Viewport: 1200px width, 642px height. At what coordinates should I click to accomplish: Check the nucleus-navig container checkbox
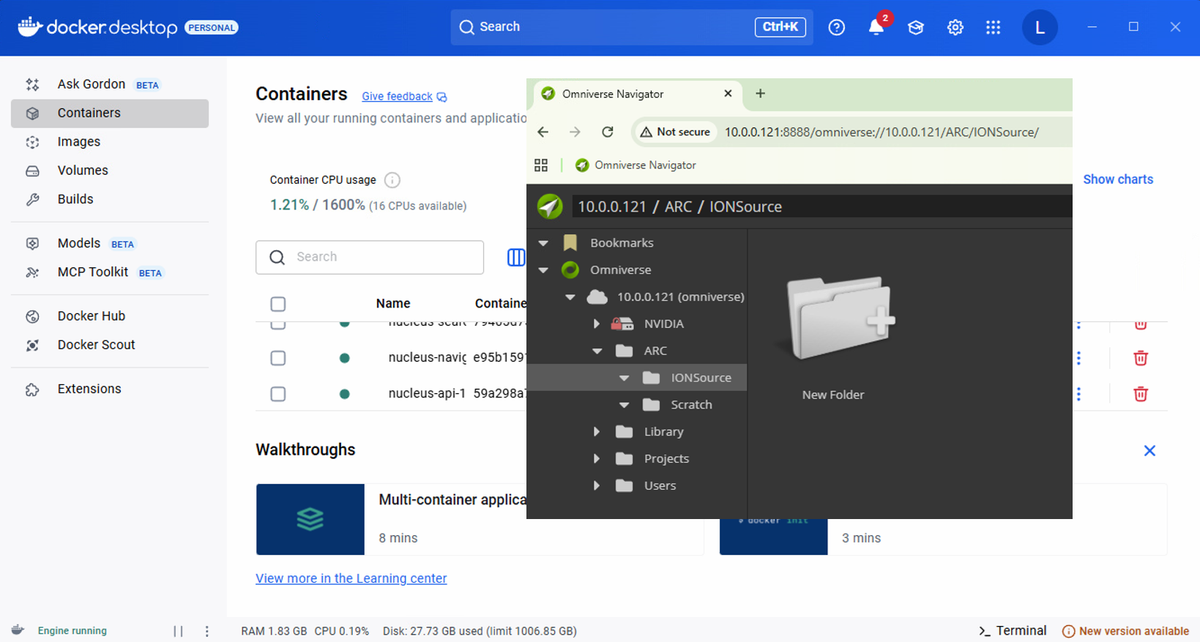[278, 358]
